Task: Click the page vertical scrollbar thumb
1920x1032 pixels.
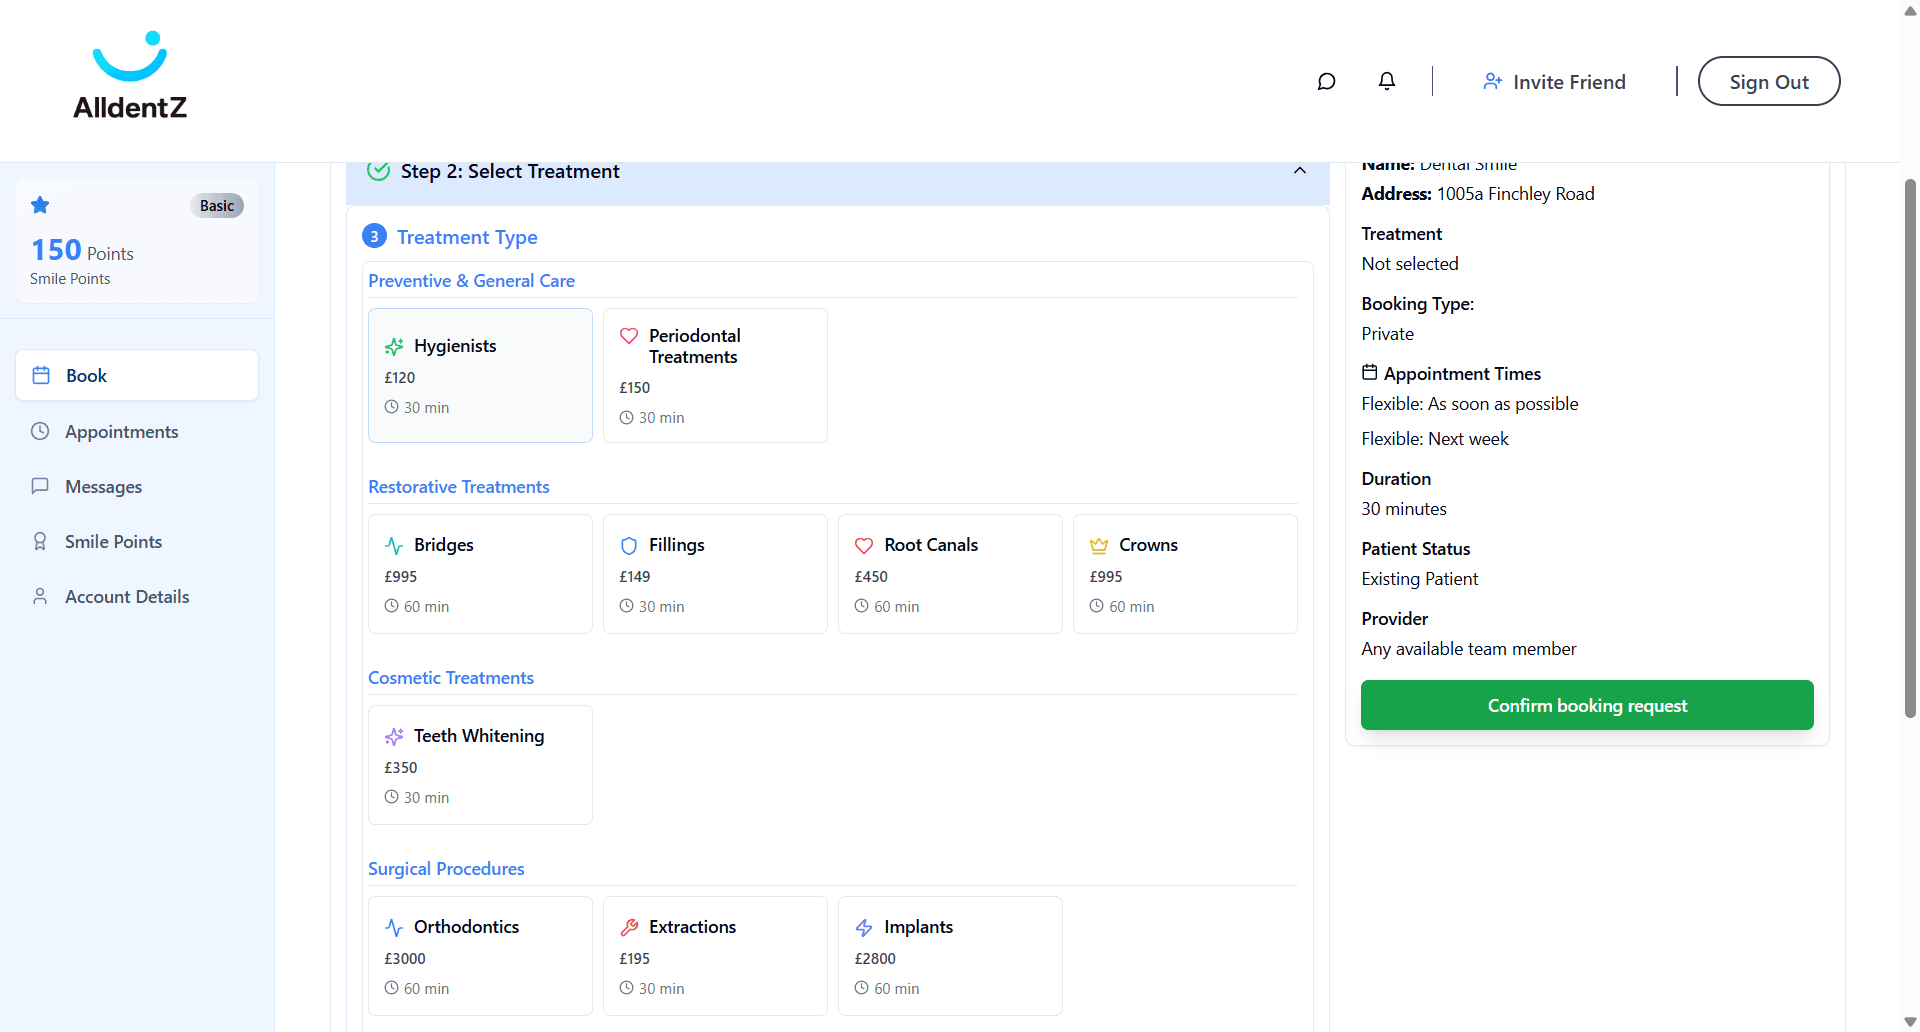Action: coord(1910,448)
